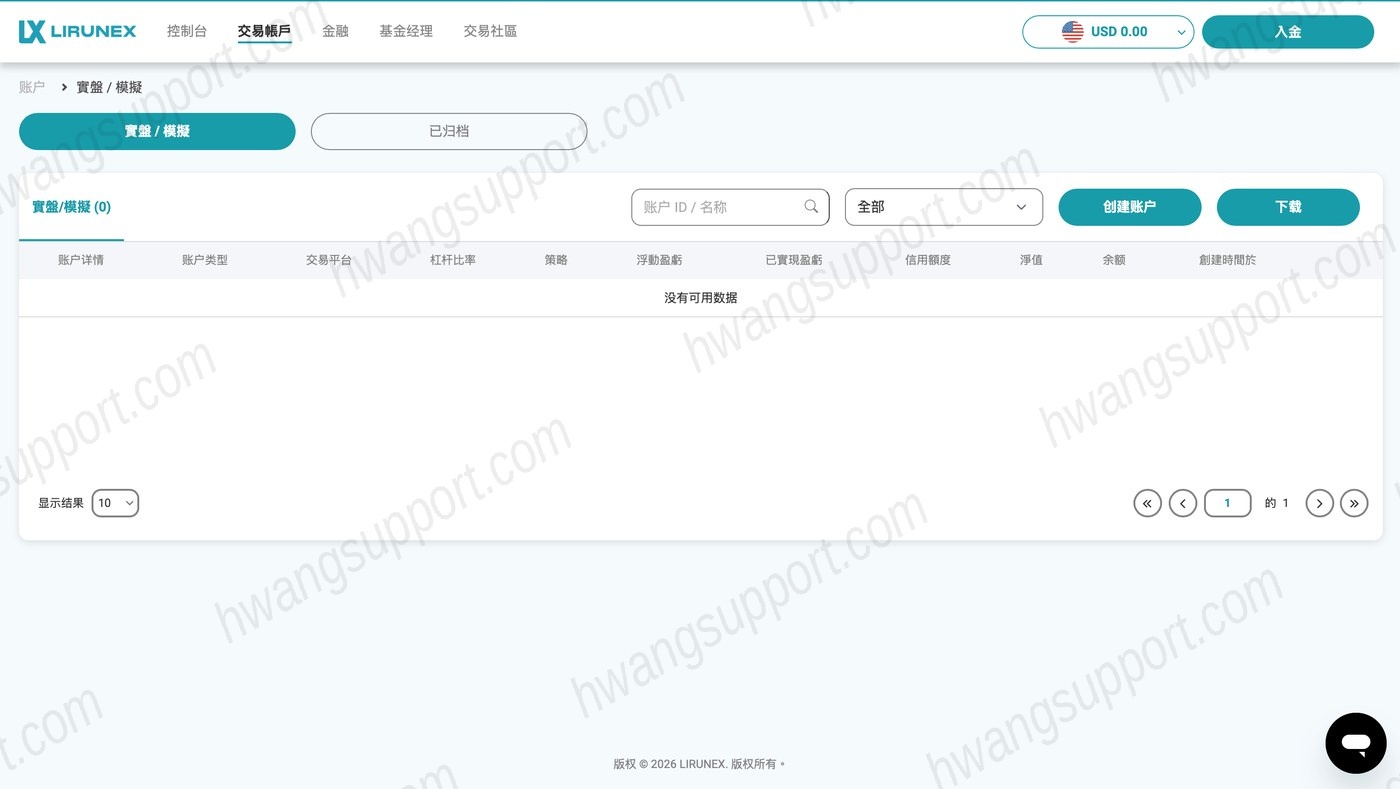Click the 下载 download button

[1288, 207]
